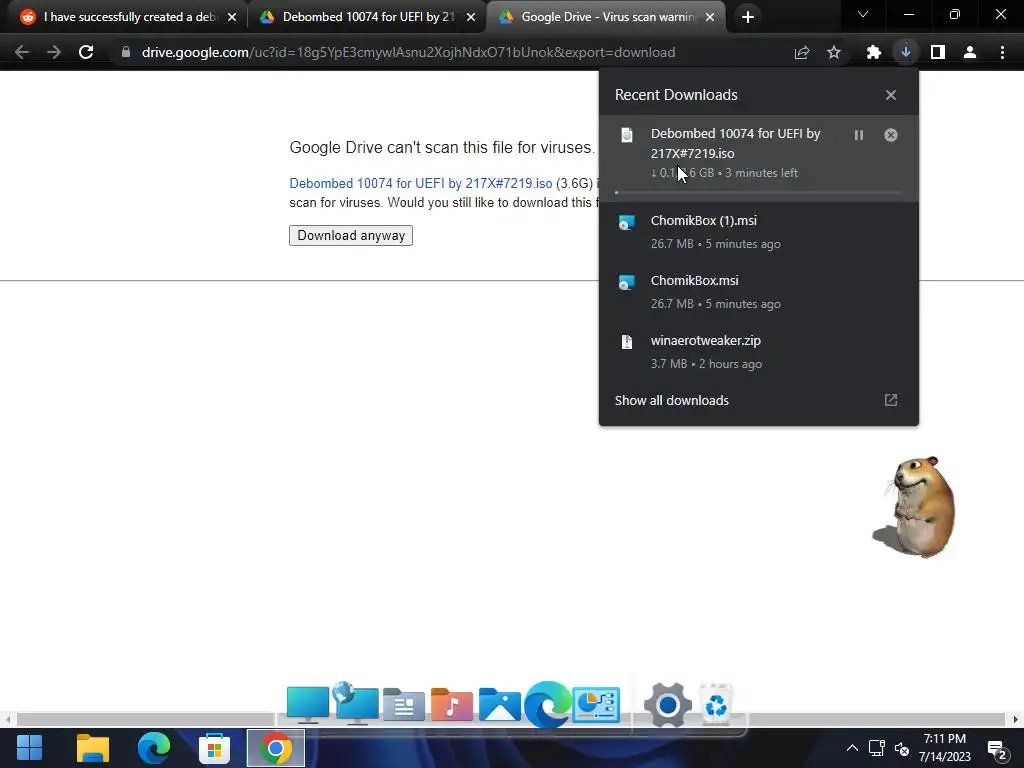
Task: Open the pictures folder dock icon
Action: tap(500, 705)
